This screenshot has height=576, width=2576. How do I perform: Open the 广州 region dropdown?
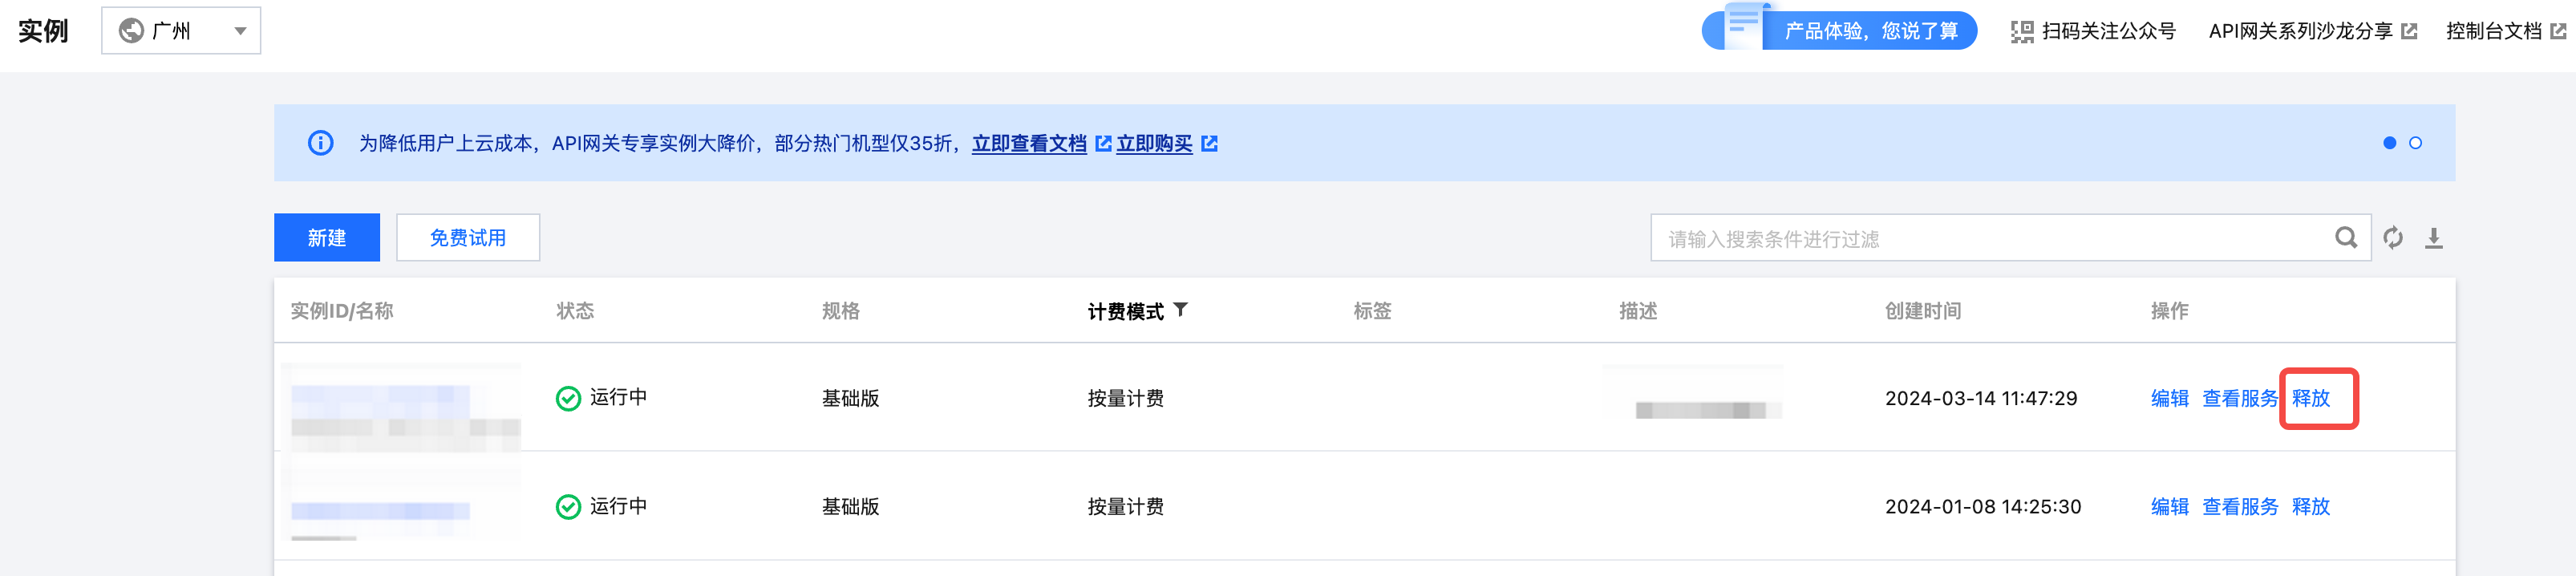[x=181, y=31]
